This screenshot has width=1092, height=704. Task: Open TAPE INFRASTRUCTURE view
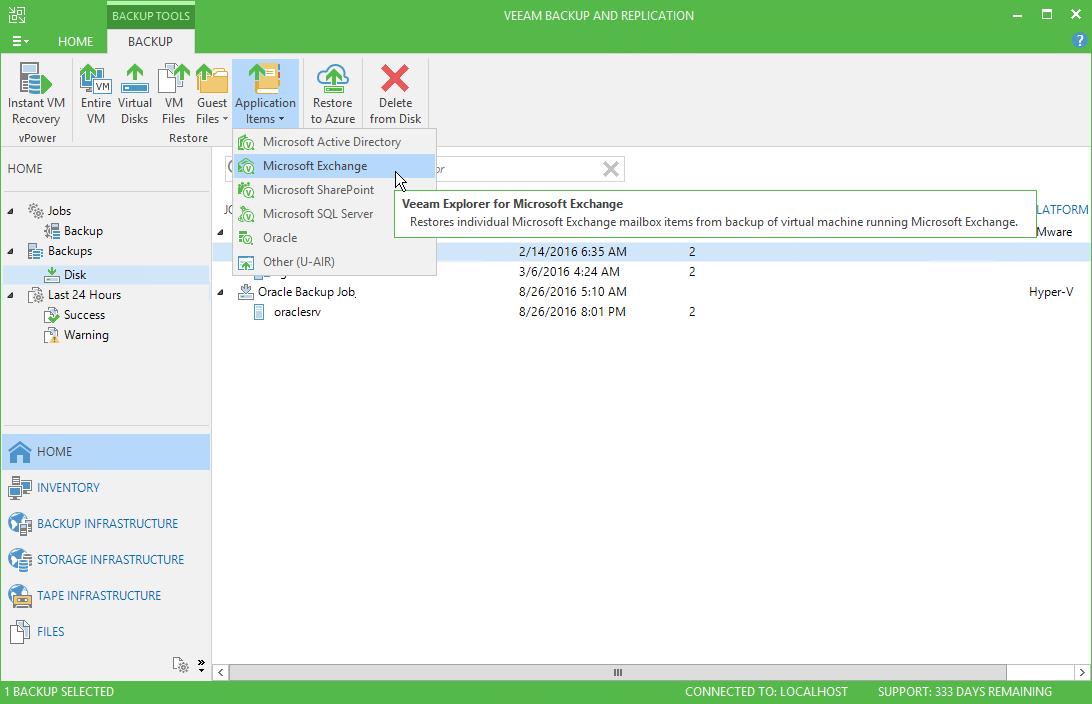[106, 595]
